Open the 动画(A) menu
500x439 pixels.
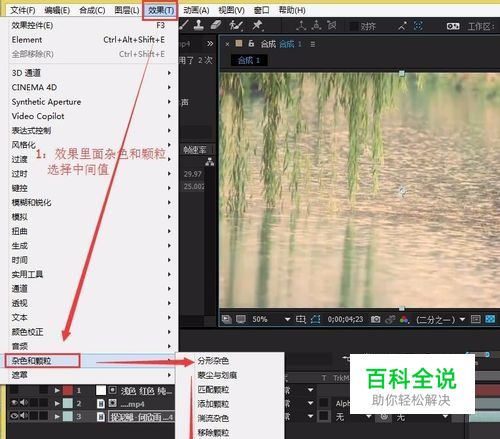point(196,10)
